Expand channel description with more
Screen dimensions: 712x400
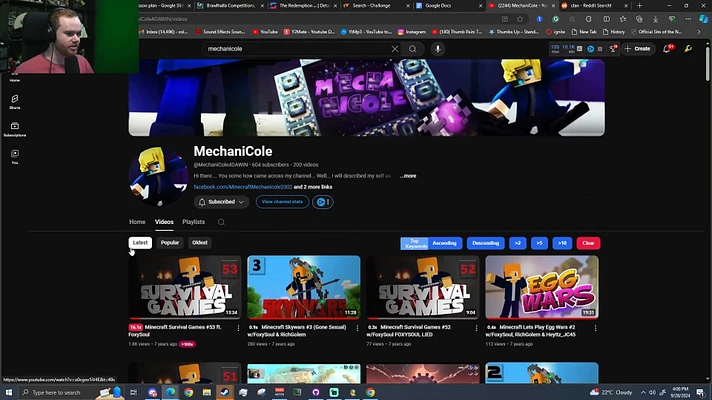coord(408,176)
